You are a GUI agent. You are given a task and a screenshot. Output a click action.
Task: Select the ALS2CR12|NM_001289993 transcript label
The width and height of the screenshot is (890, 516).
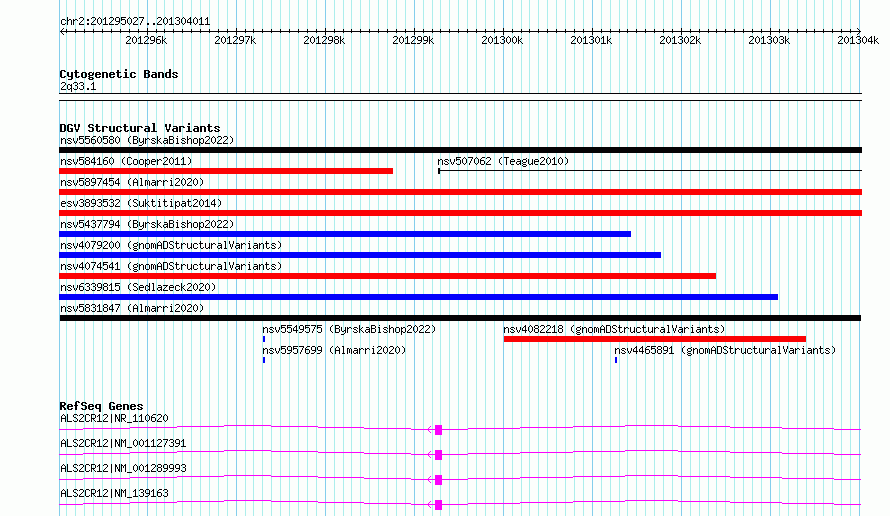pyautogui.click(x=123, y=468)
